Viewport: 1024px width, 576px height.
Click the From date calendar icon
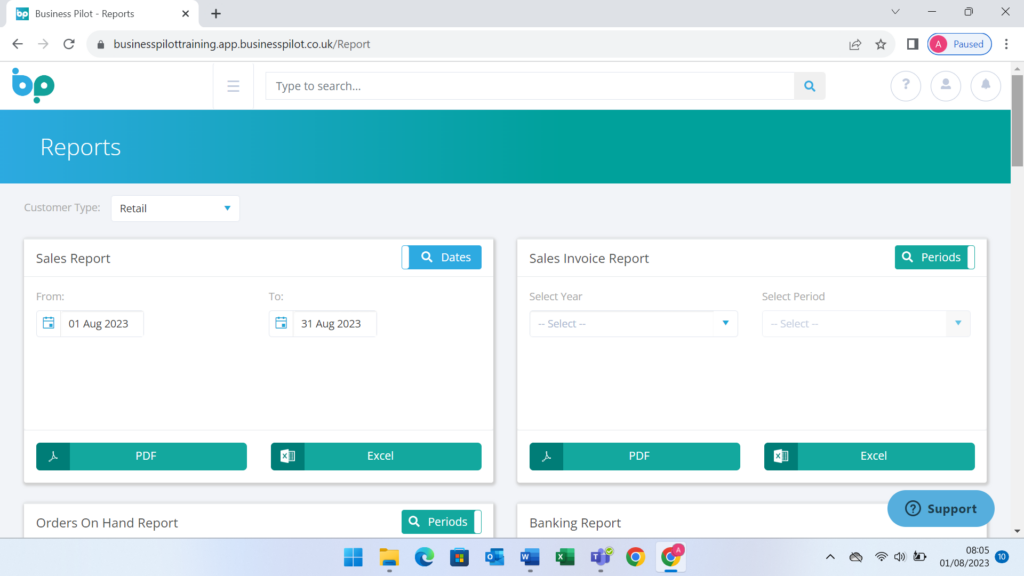click(48, 324)
